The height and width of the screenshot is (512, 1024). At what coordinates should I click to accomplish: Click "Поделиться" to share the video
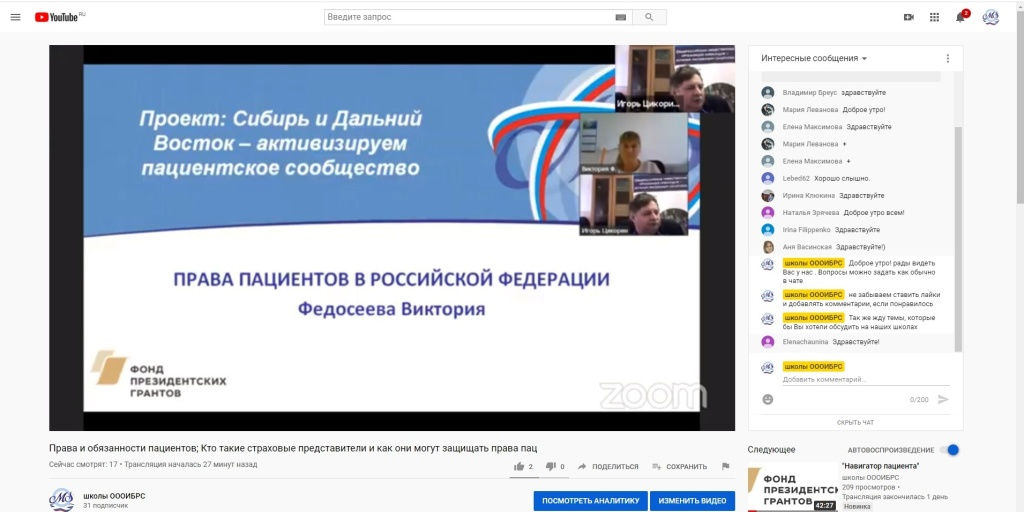608,466
